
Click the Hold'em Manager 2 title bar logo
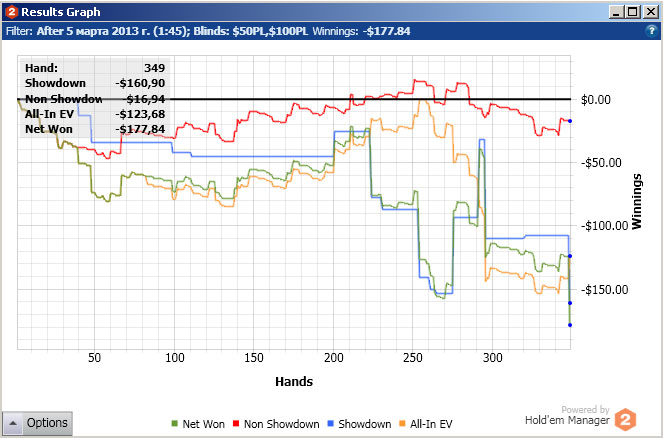[x=11, y=12]
